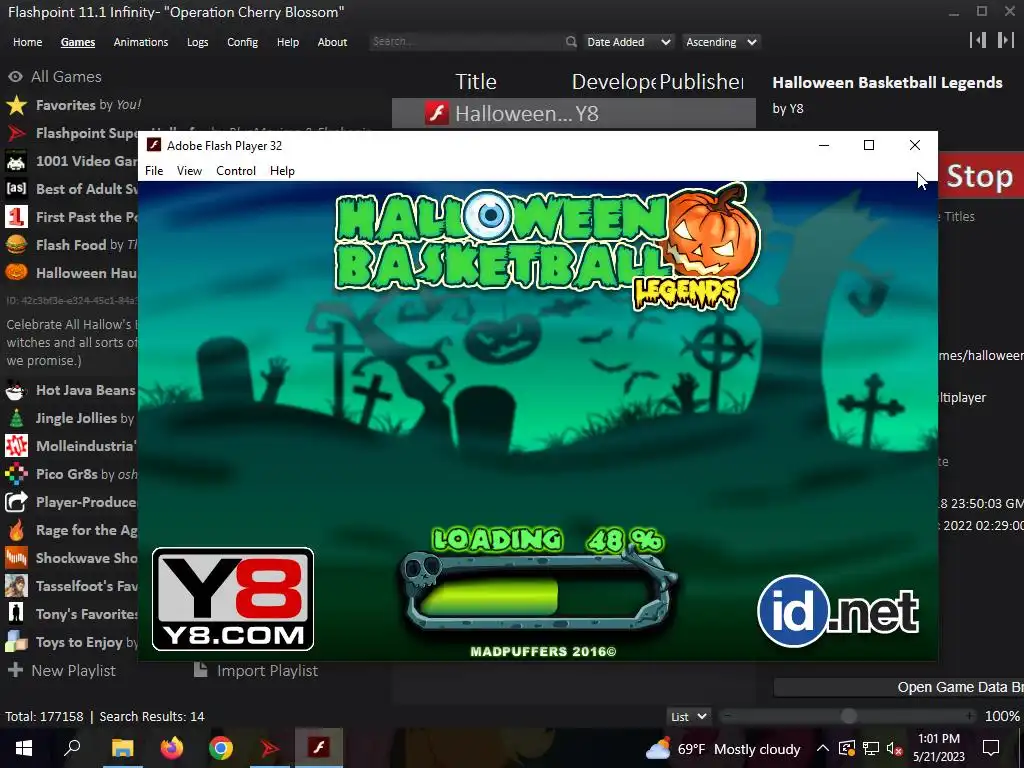Open the Flash Player Help menu

pyautogui.click(x=282, y=170)
